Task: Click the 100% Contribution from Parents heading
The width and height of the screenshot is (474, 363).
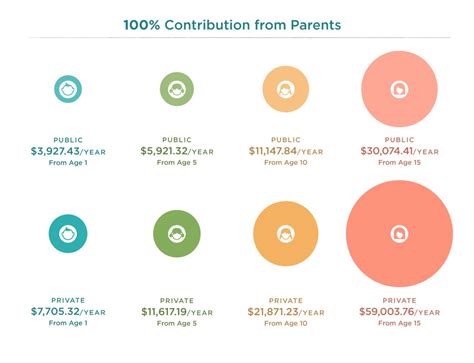Action: tap(232, 25)
